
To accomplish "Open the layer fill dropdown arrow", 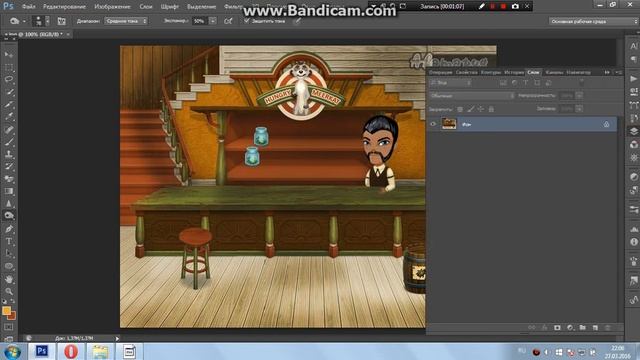I will pyautogui.click(x=579, y=109).
